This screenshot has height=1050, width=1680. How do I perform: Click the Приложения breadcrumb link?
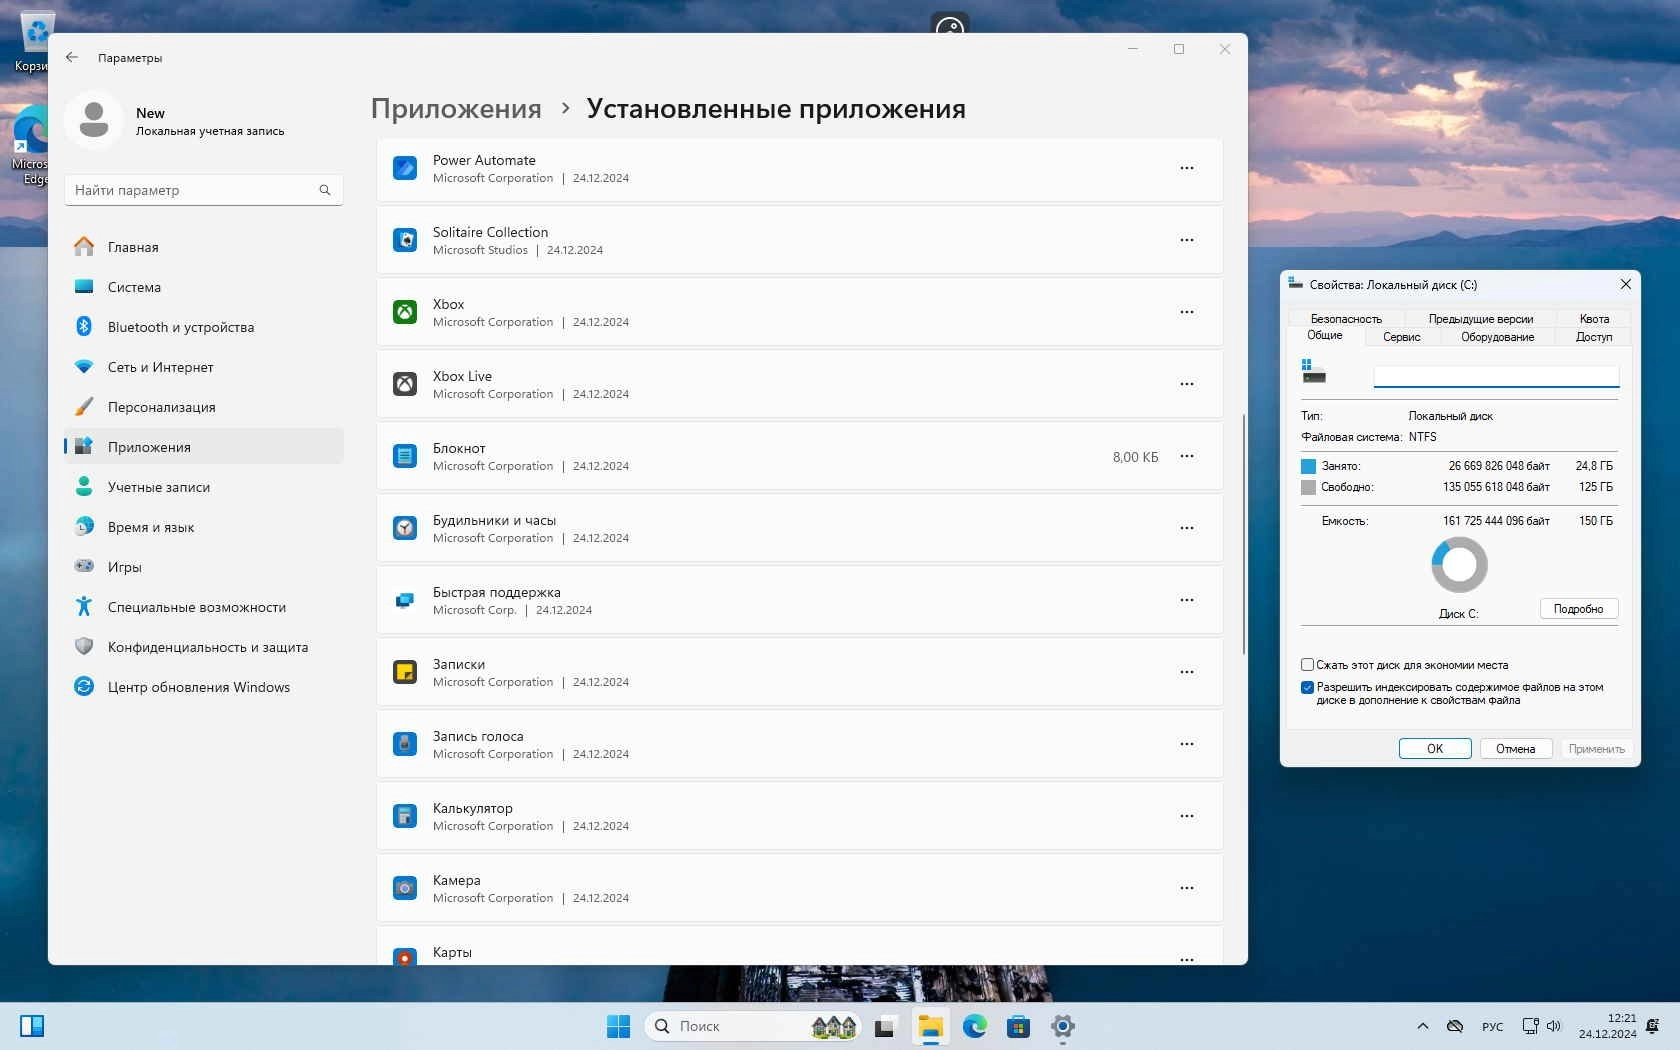pos(456,109)
